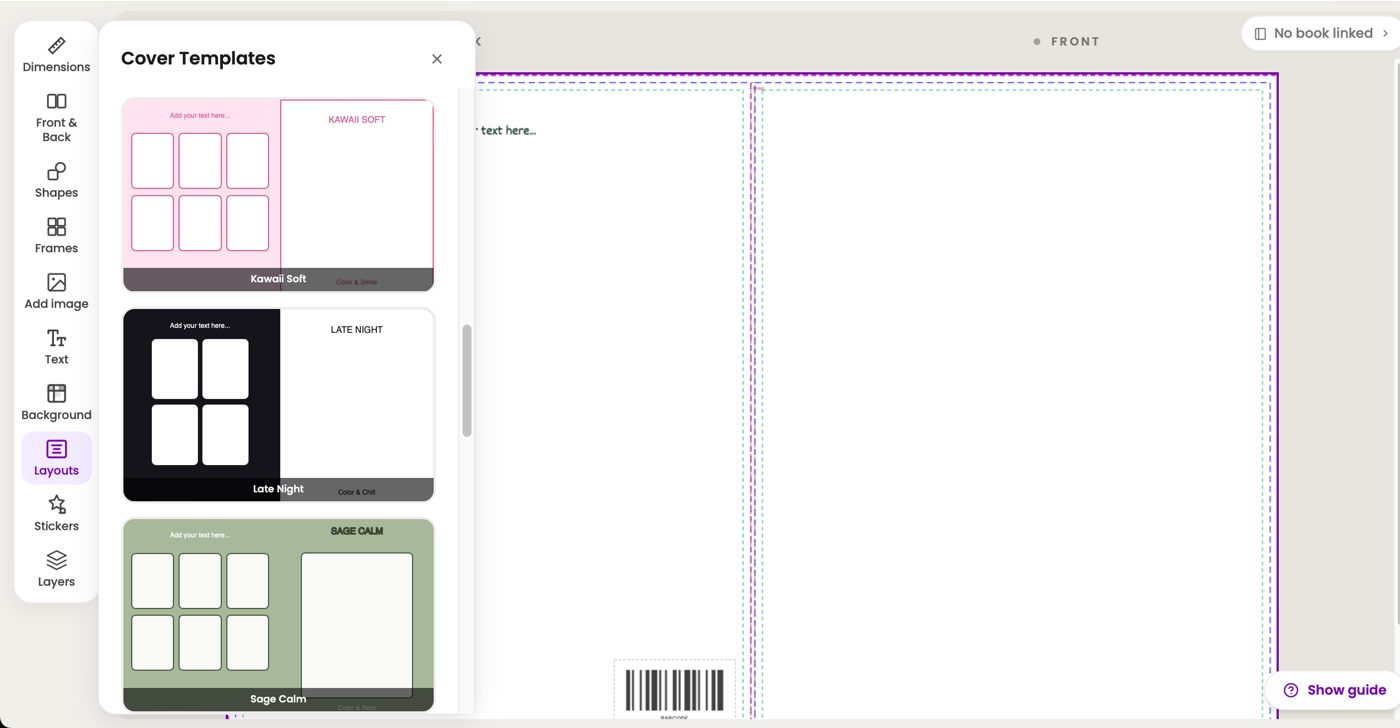This screenshot has height=728, width=1400.
Task: Select the Front & Back tool
Action: (56, 116)
